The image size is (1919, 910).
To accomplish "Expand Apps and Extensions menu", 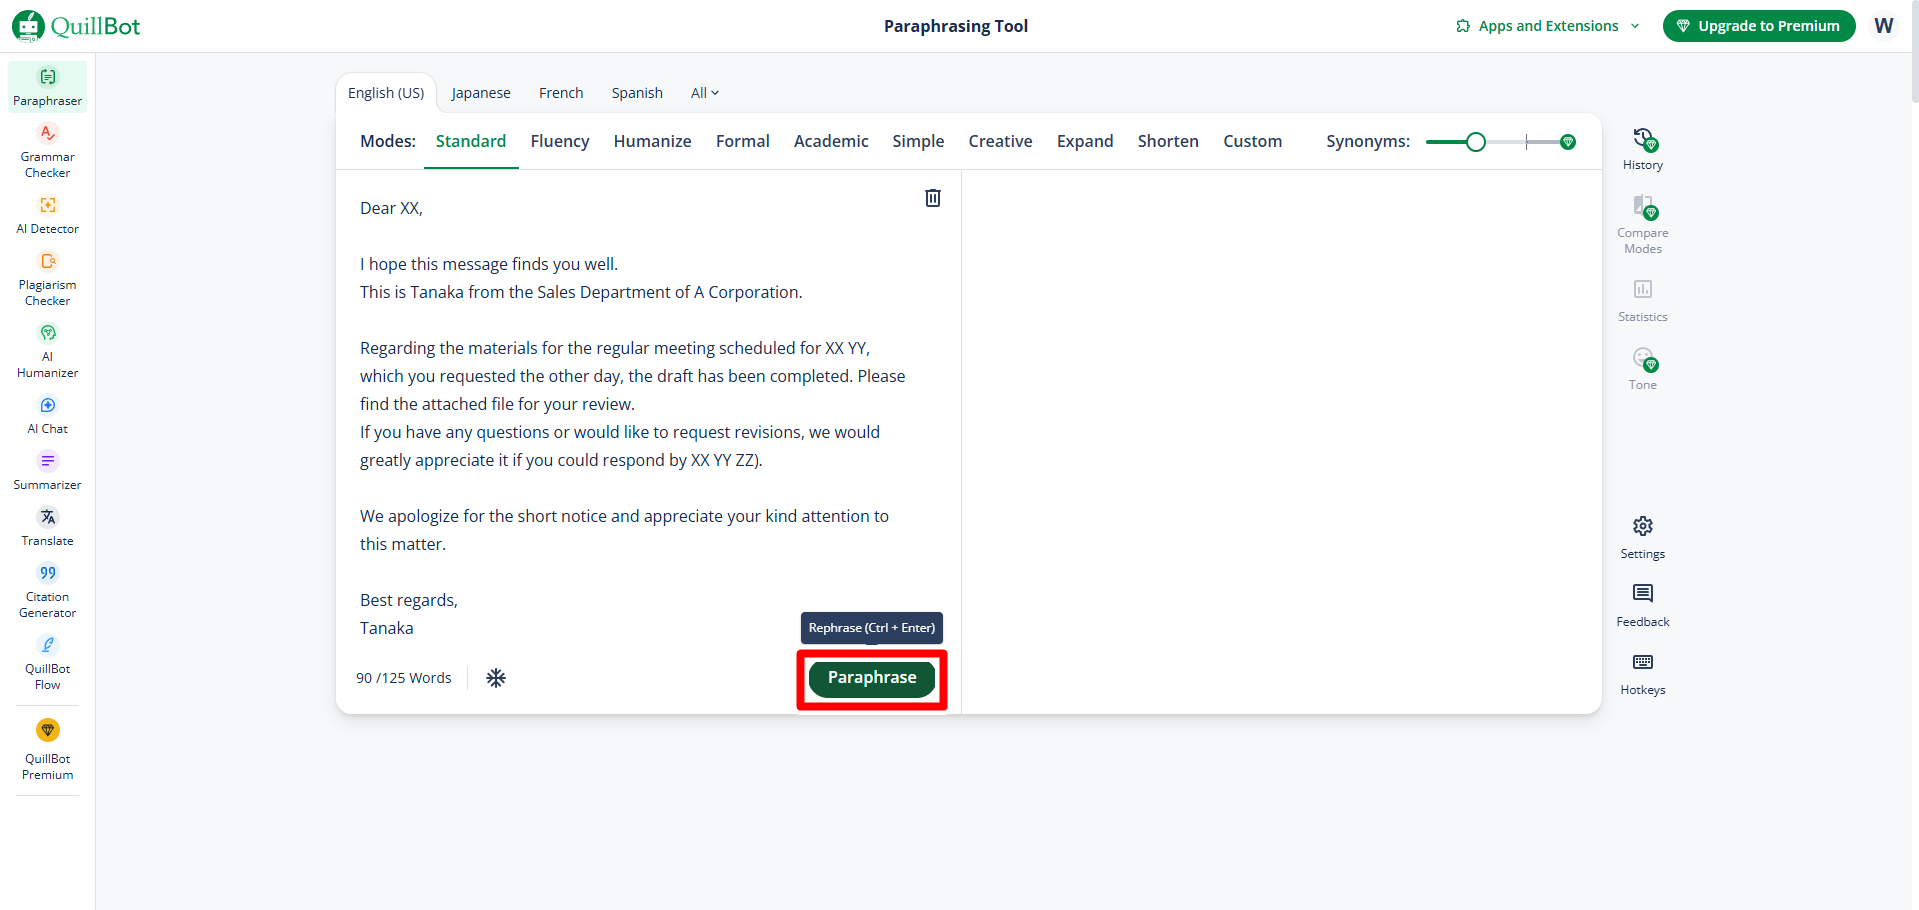I will (1548, 26).
